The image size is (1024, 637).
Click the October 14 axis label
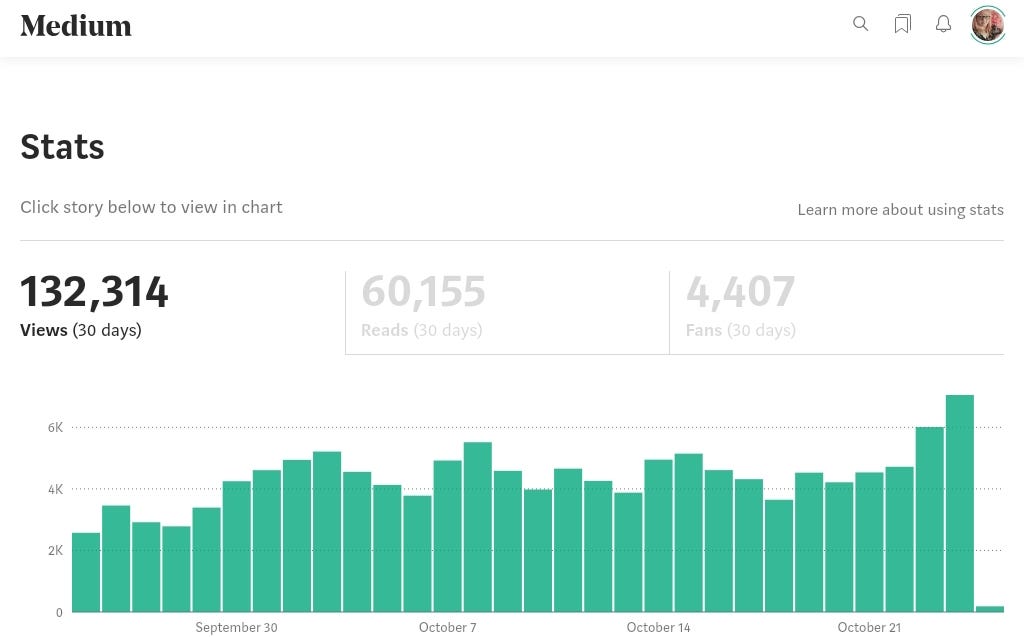click(658, 627)
